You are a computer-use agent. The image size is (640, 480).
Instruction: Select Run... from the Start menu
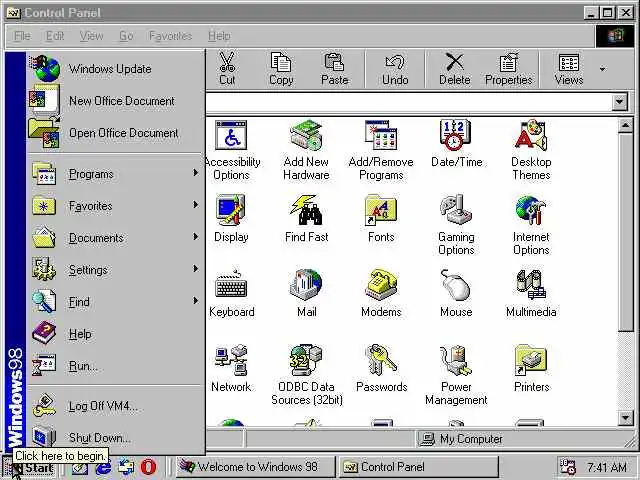pos(115,366)
